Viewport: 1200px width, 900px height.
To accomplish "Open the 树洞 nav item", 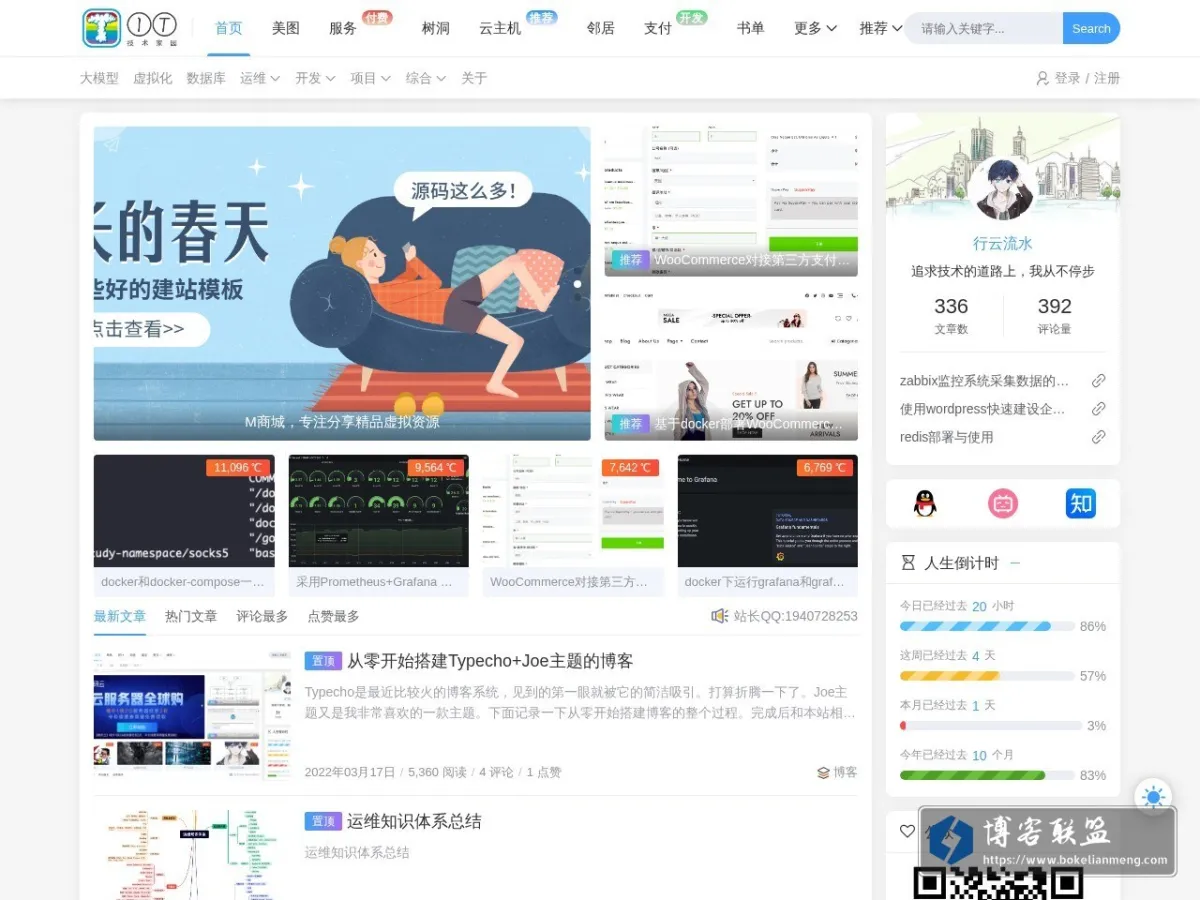I will pyautogui.click(x=436, y=28).
